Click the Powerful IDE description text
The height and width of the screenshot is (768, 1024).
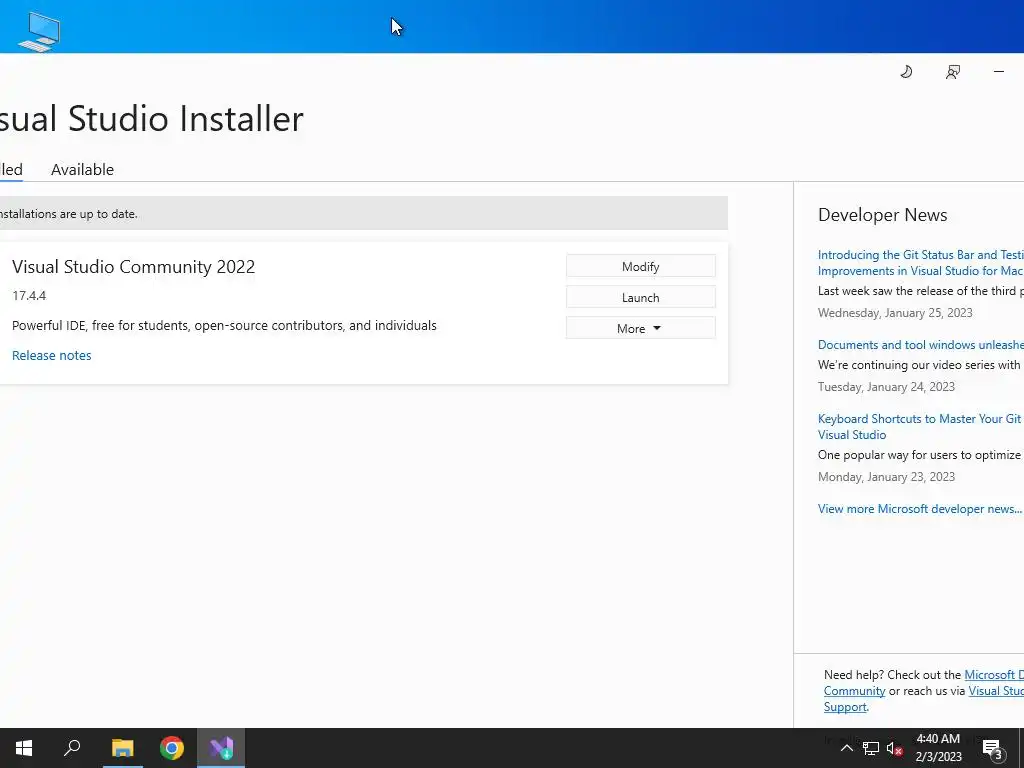coord(224,325)
